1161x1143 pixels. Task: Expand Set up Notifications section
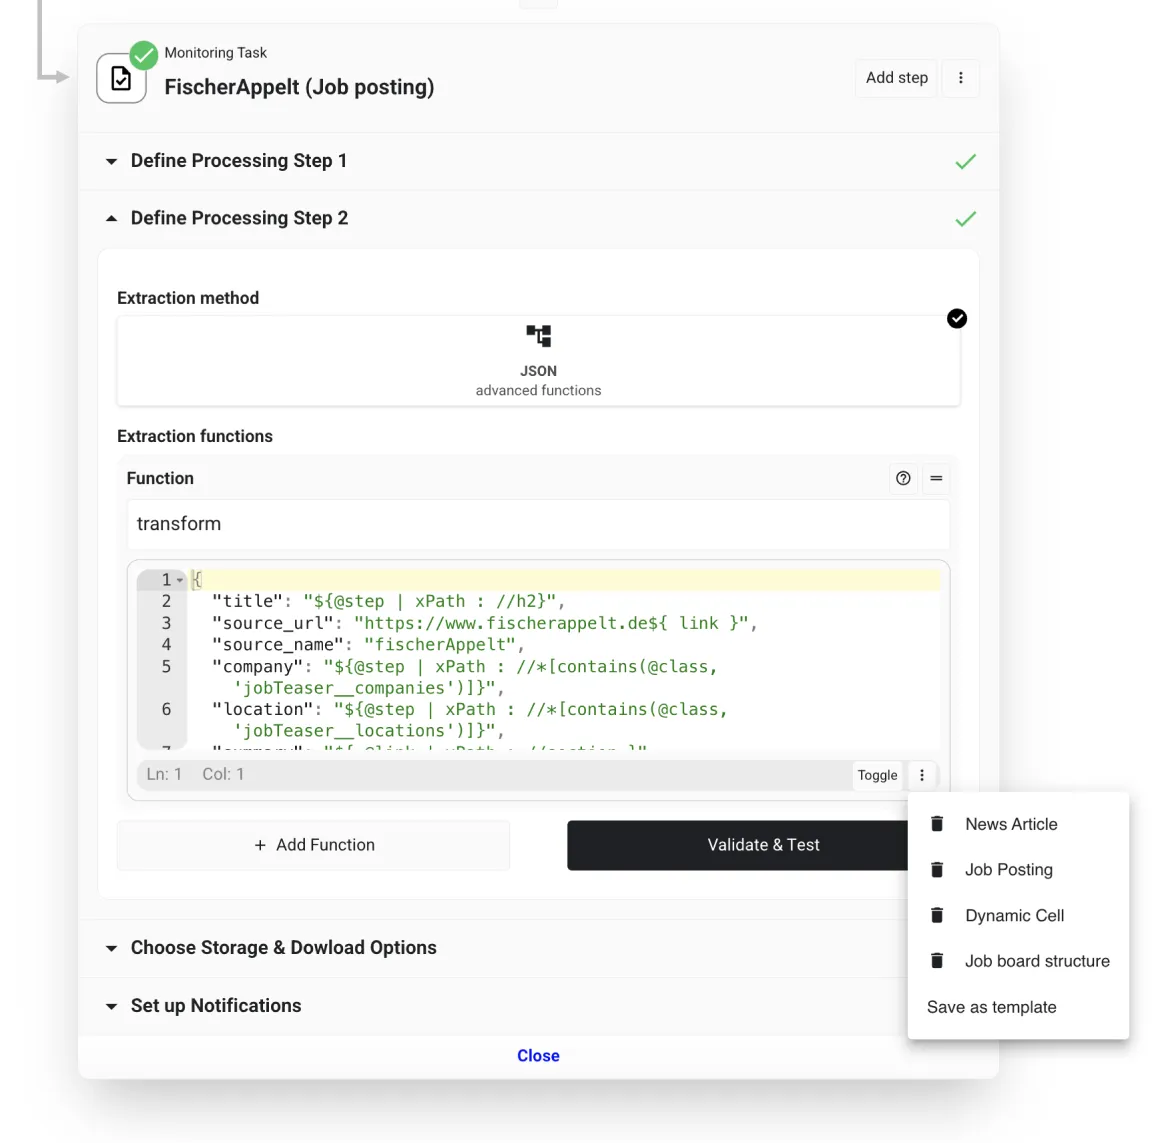click(112, 1006)
